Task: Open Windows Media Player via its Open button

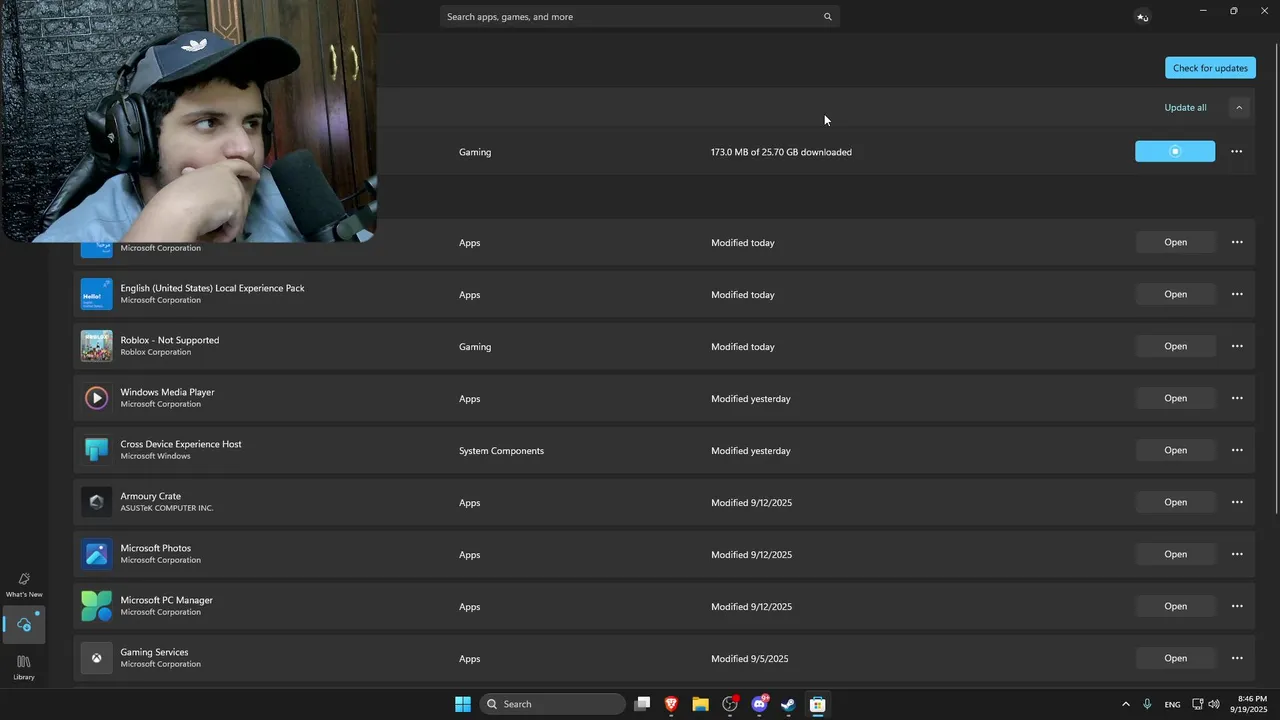Action: click(x=1175, y=398)
